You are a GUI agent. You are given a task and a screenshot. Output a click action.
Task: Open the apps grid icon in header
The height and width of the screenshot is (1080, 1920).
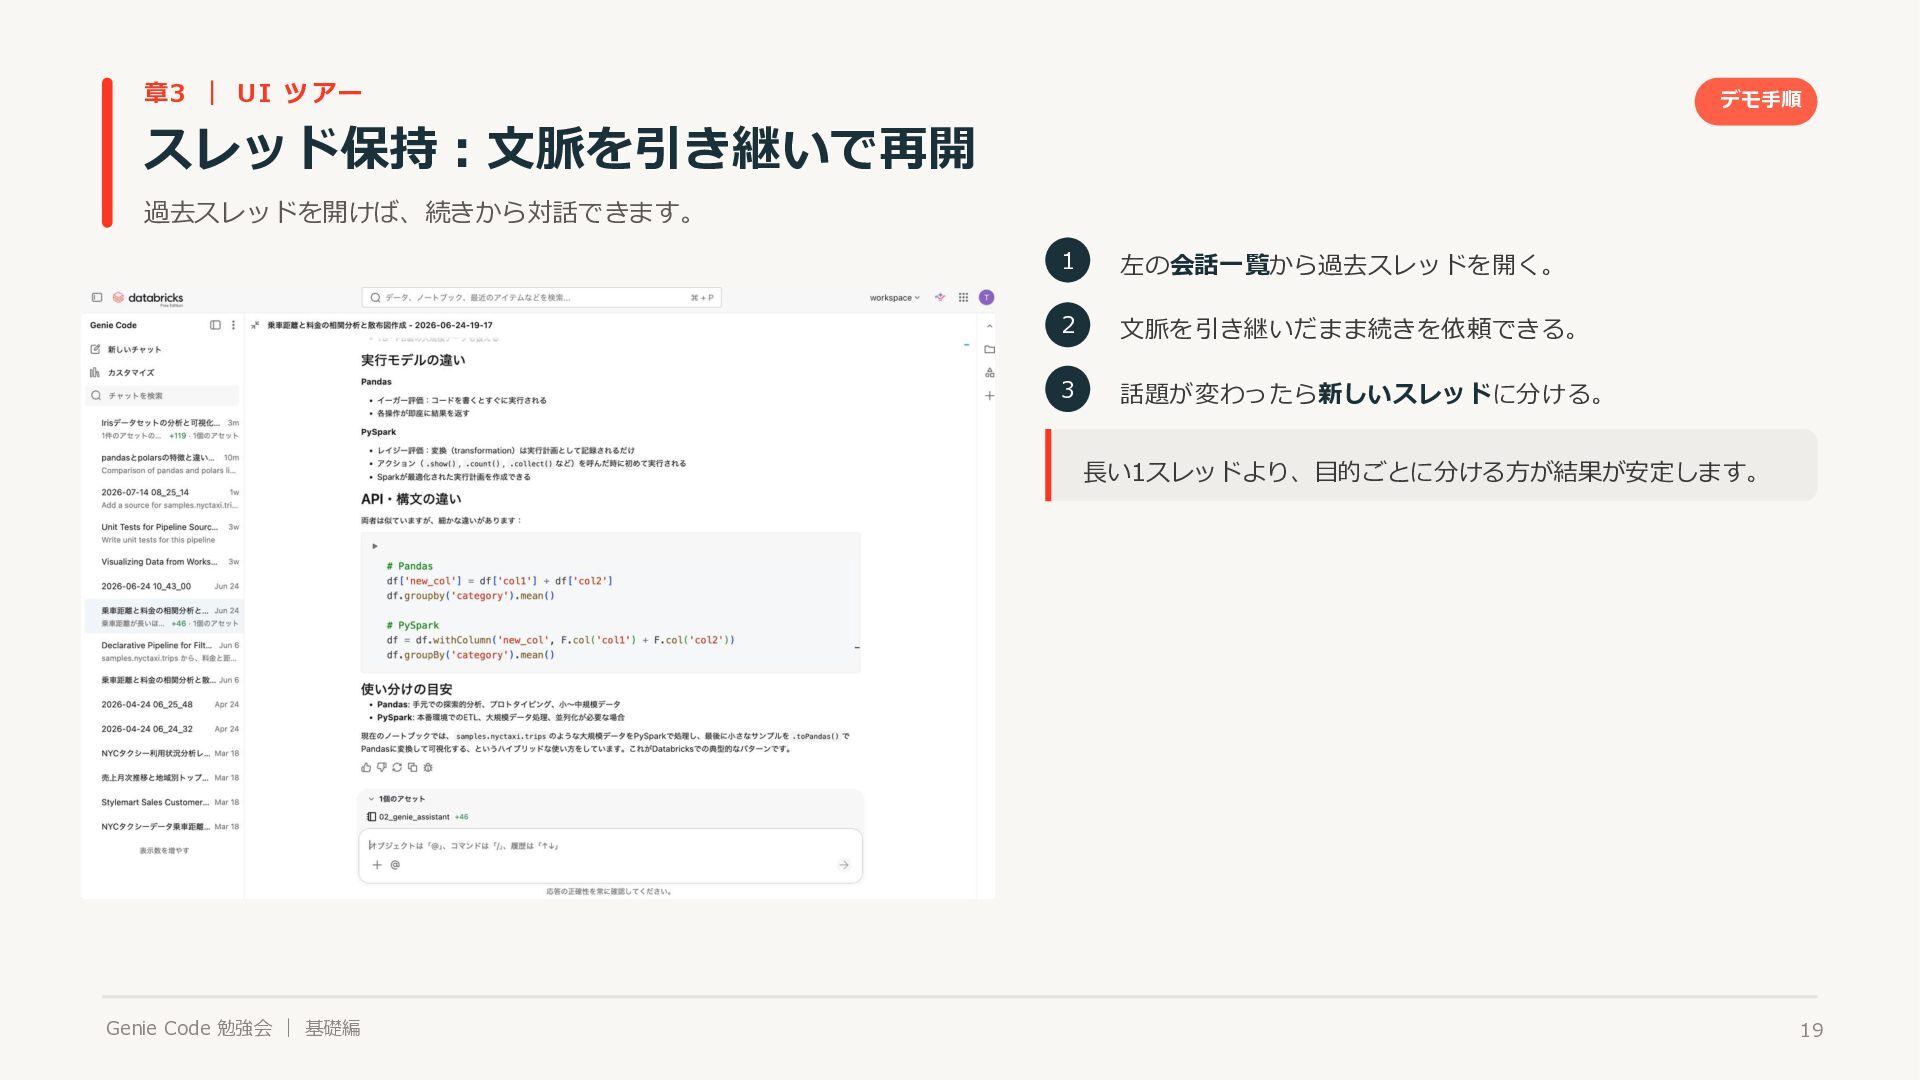[x=963, y=297]
